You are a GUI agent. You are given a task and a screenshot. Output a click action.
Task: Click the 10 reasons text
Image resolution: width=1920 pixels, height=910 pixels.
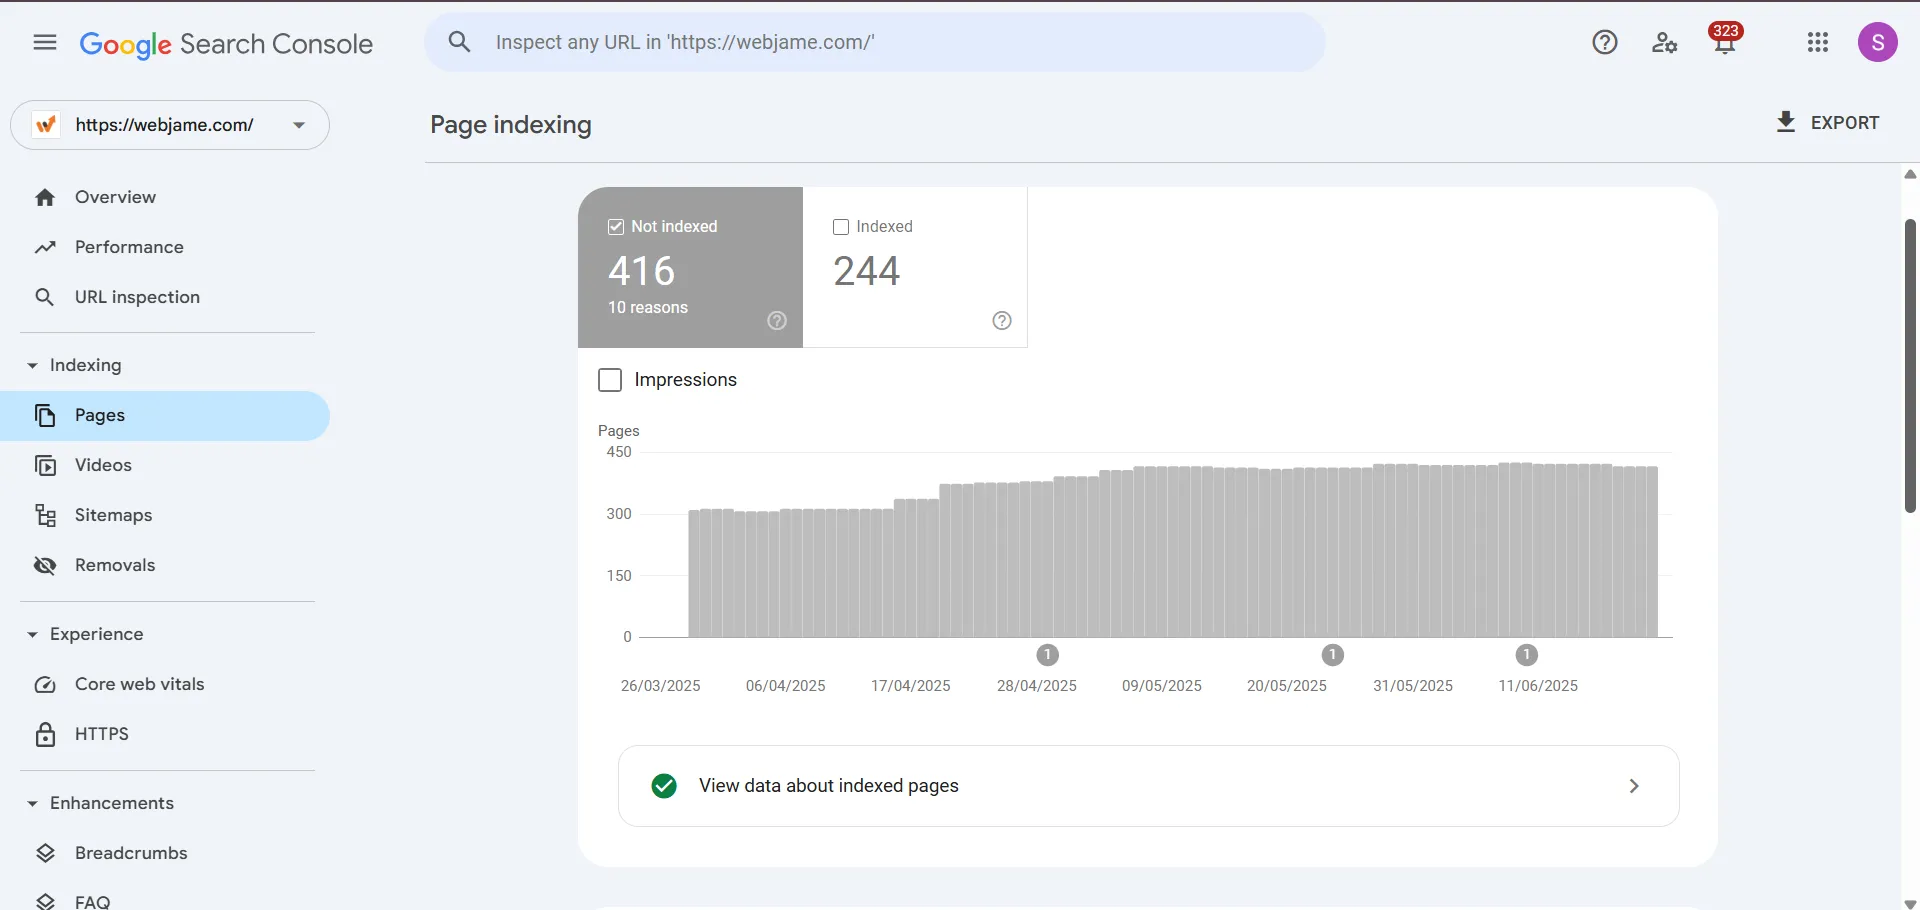point(648,308)
